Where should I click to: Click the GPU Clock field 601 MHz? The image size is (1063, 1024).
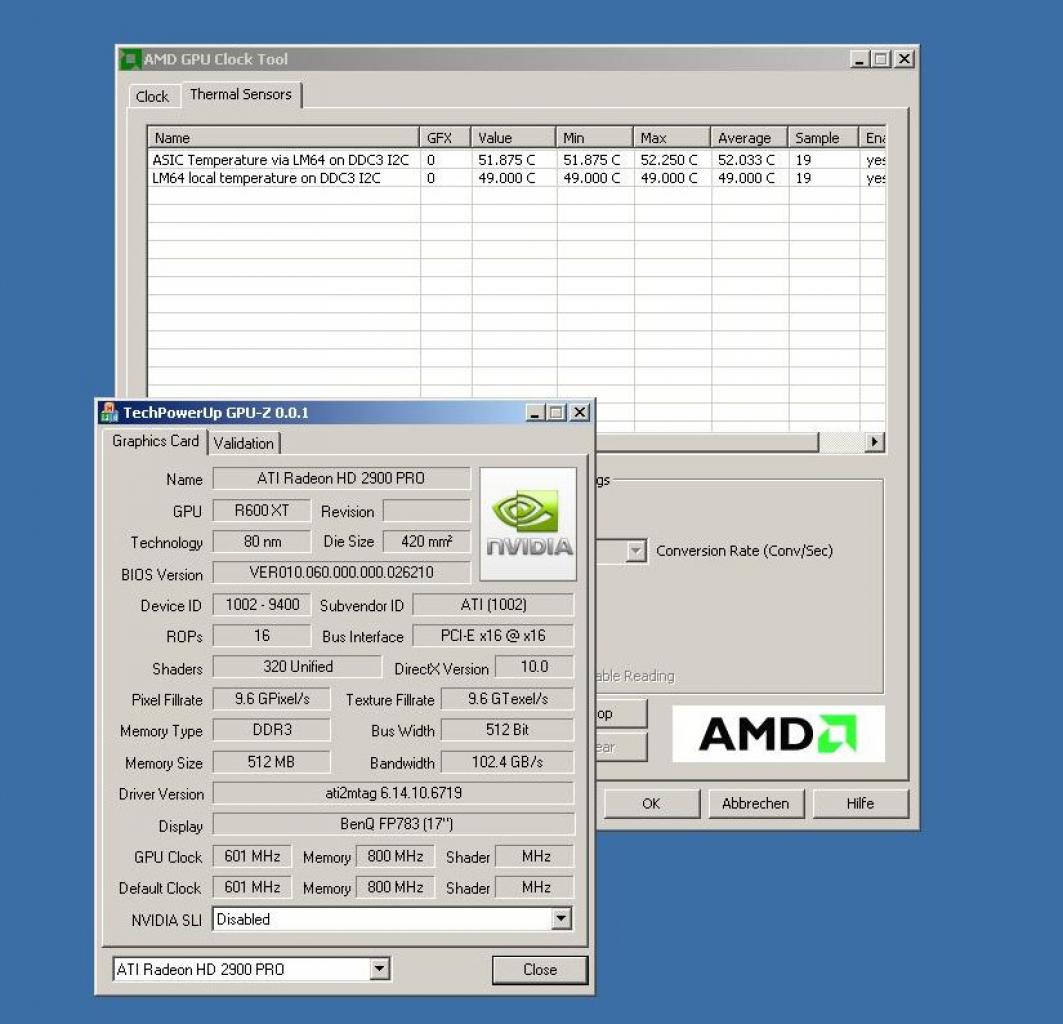[252, 856]
